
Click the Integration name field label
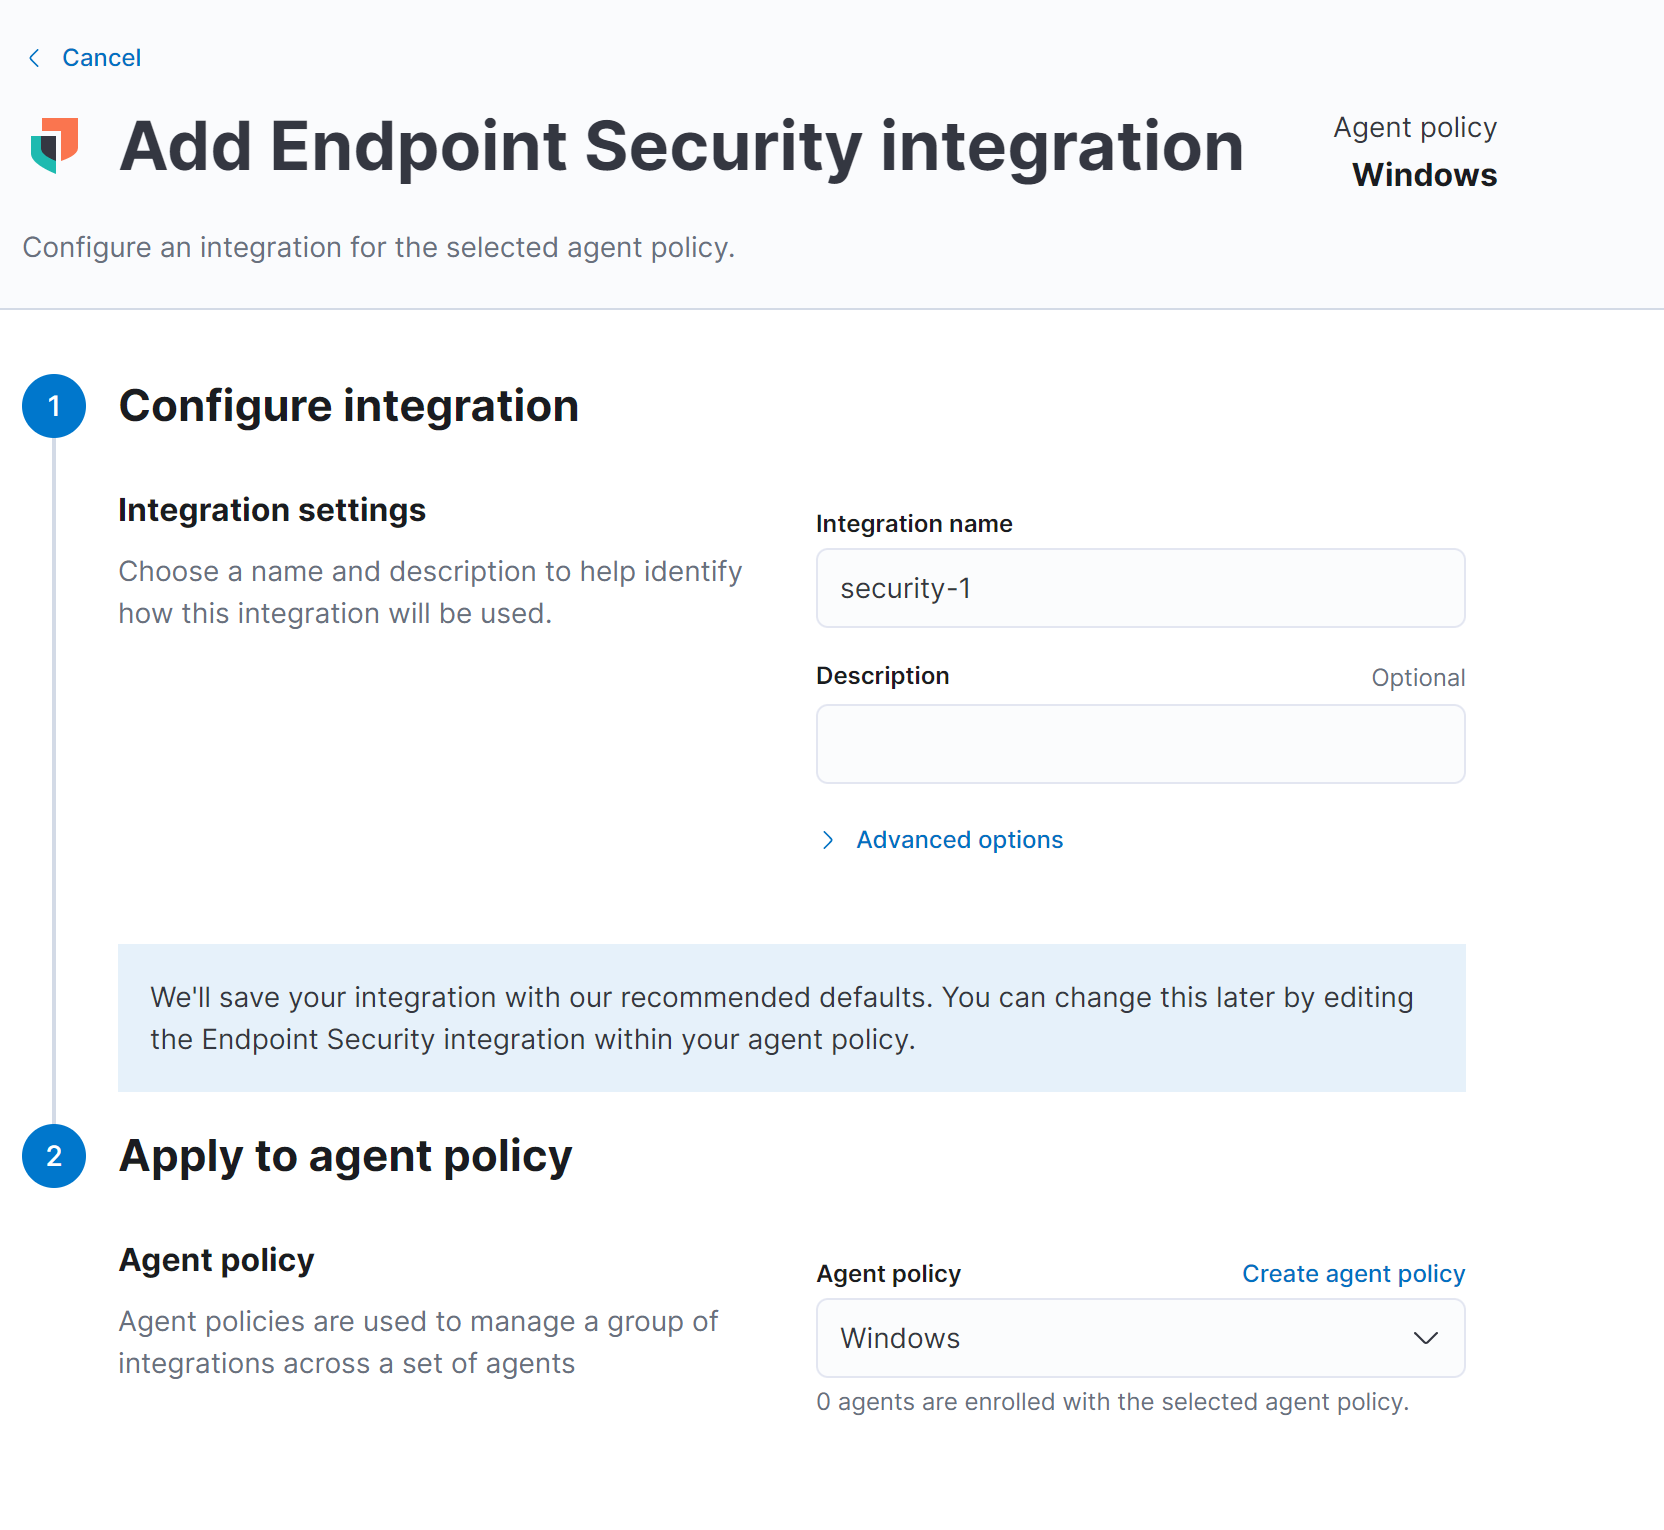pos(914,524)
